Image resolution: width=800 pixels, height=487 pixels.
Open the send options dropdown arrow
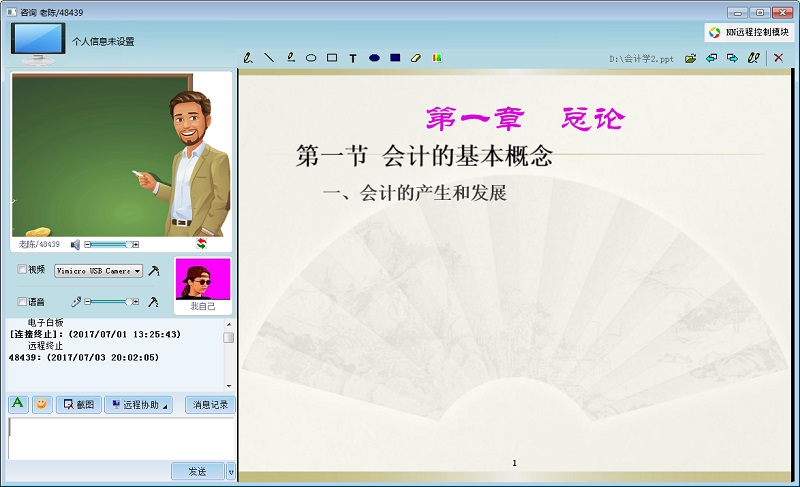pyautogui.click(x=231, y=472)
